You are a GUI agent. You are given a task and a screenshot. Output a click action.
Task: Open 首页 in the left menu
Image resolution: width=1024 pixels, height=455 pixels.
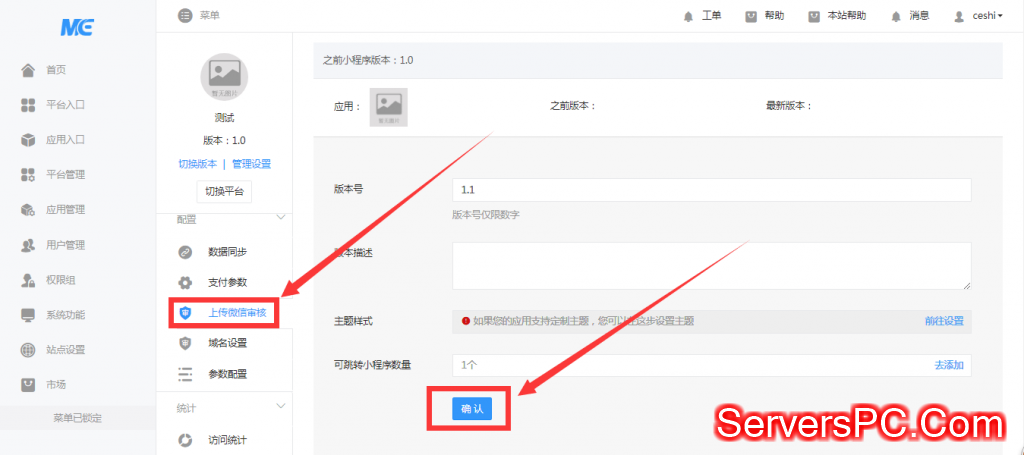[56, 71]
